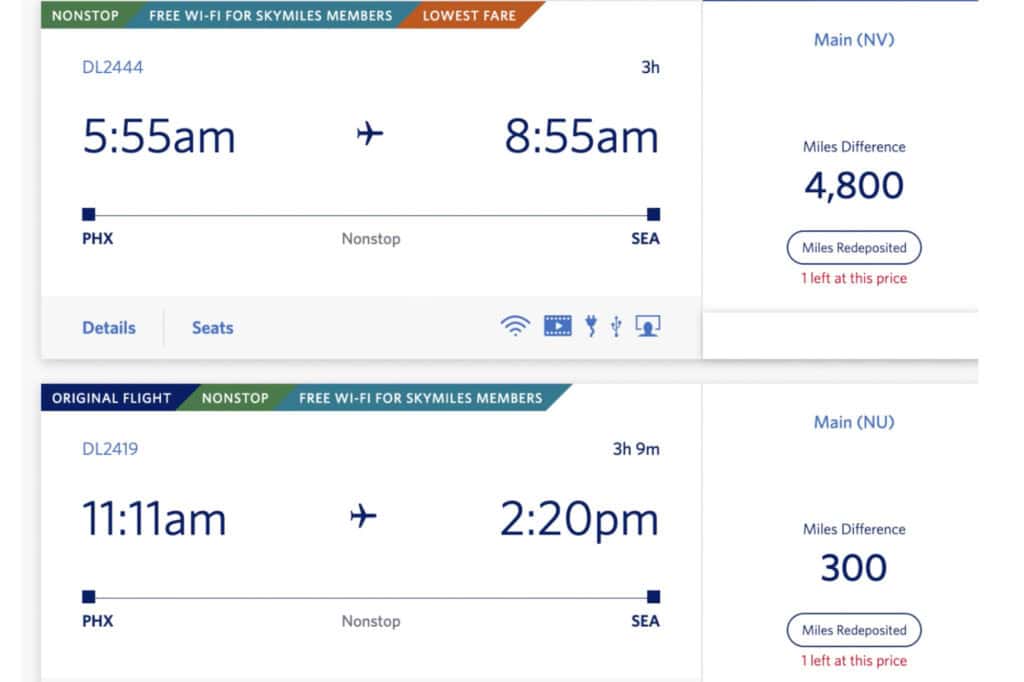Select the Main (NV) fare option

click(852, 40)
